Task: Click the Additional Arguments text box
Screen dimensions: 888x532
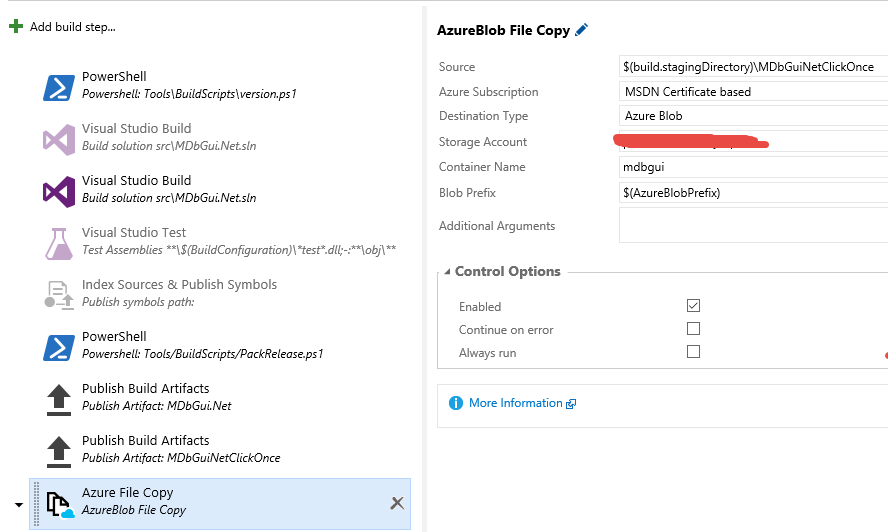Action: point(753,225)
